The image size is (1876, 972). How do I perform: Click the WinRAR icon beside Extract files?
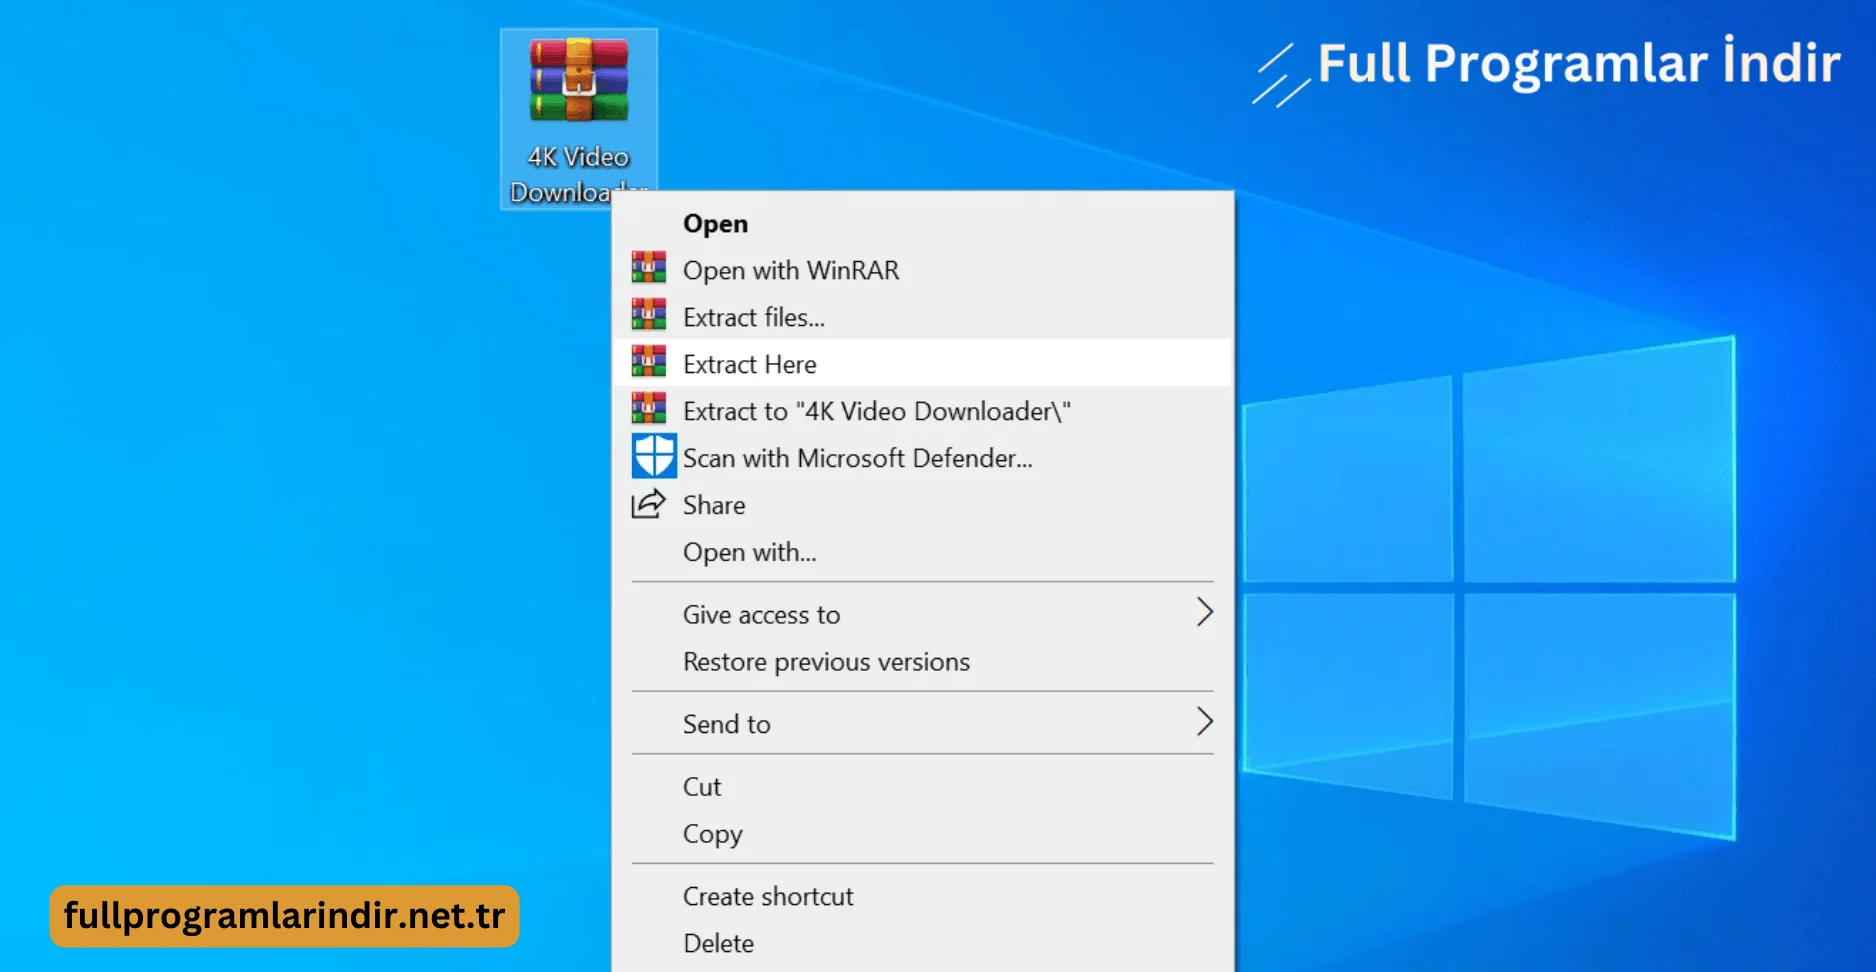649,316
